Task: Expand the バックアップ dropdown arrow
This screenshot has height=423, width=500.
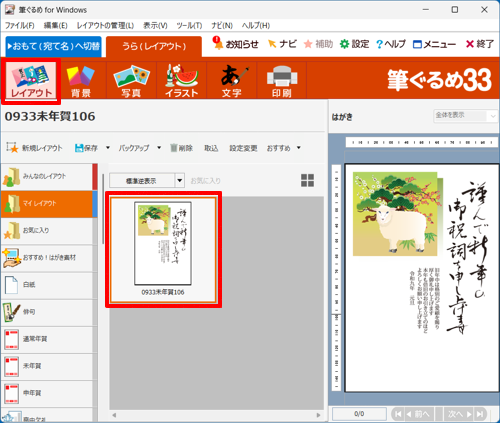Action: point(159,148)
